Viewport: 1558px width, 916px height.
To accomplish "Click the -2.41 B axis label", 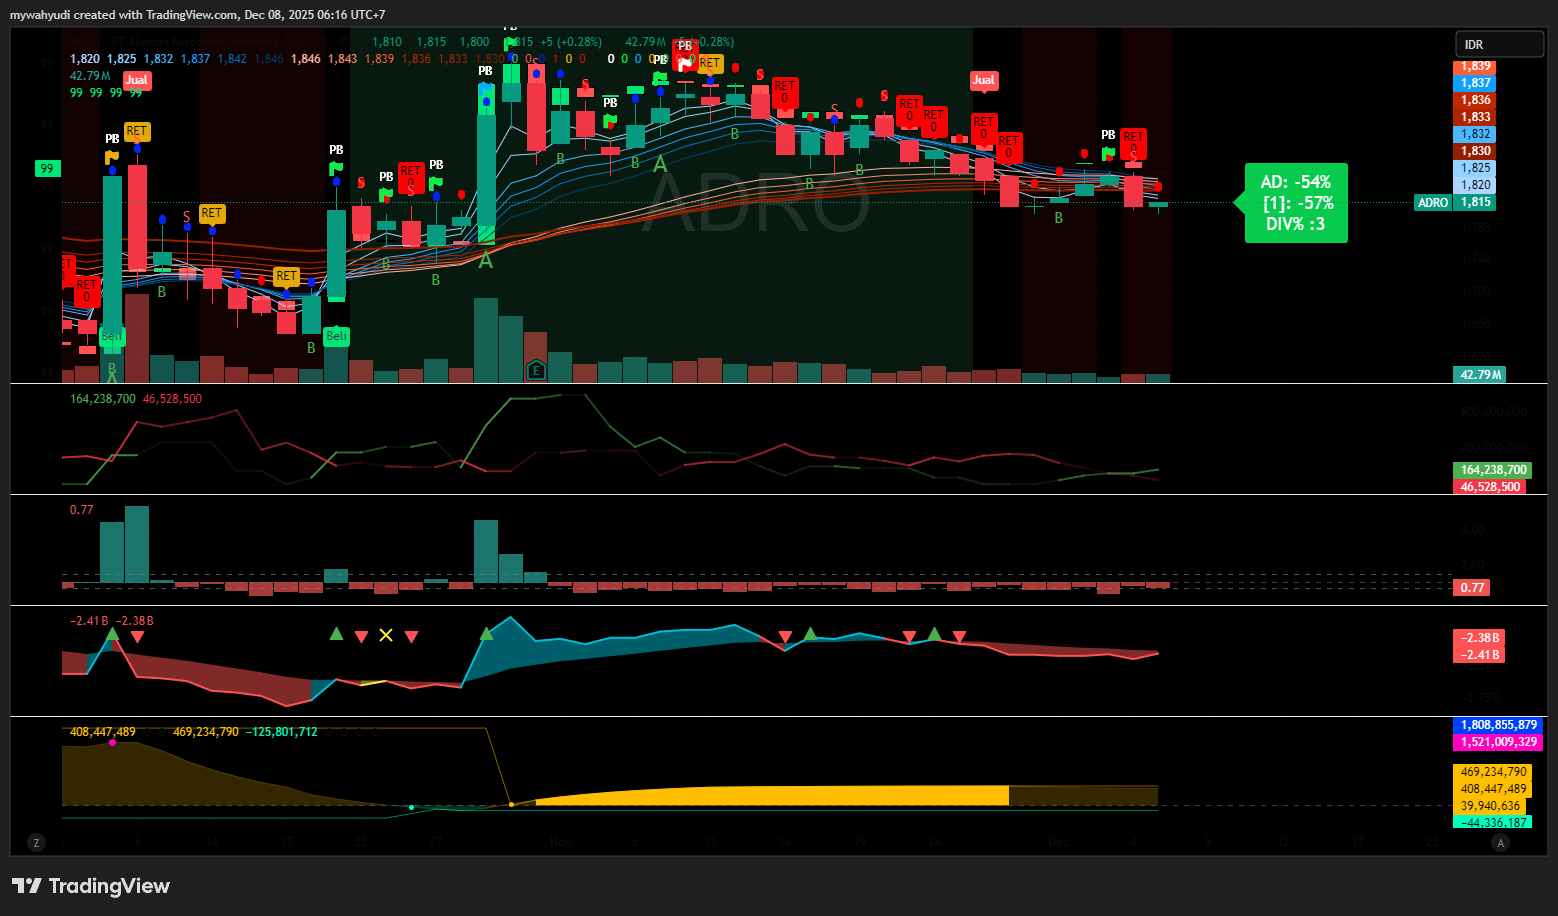I will [x=1480, y=655].
